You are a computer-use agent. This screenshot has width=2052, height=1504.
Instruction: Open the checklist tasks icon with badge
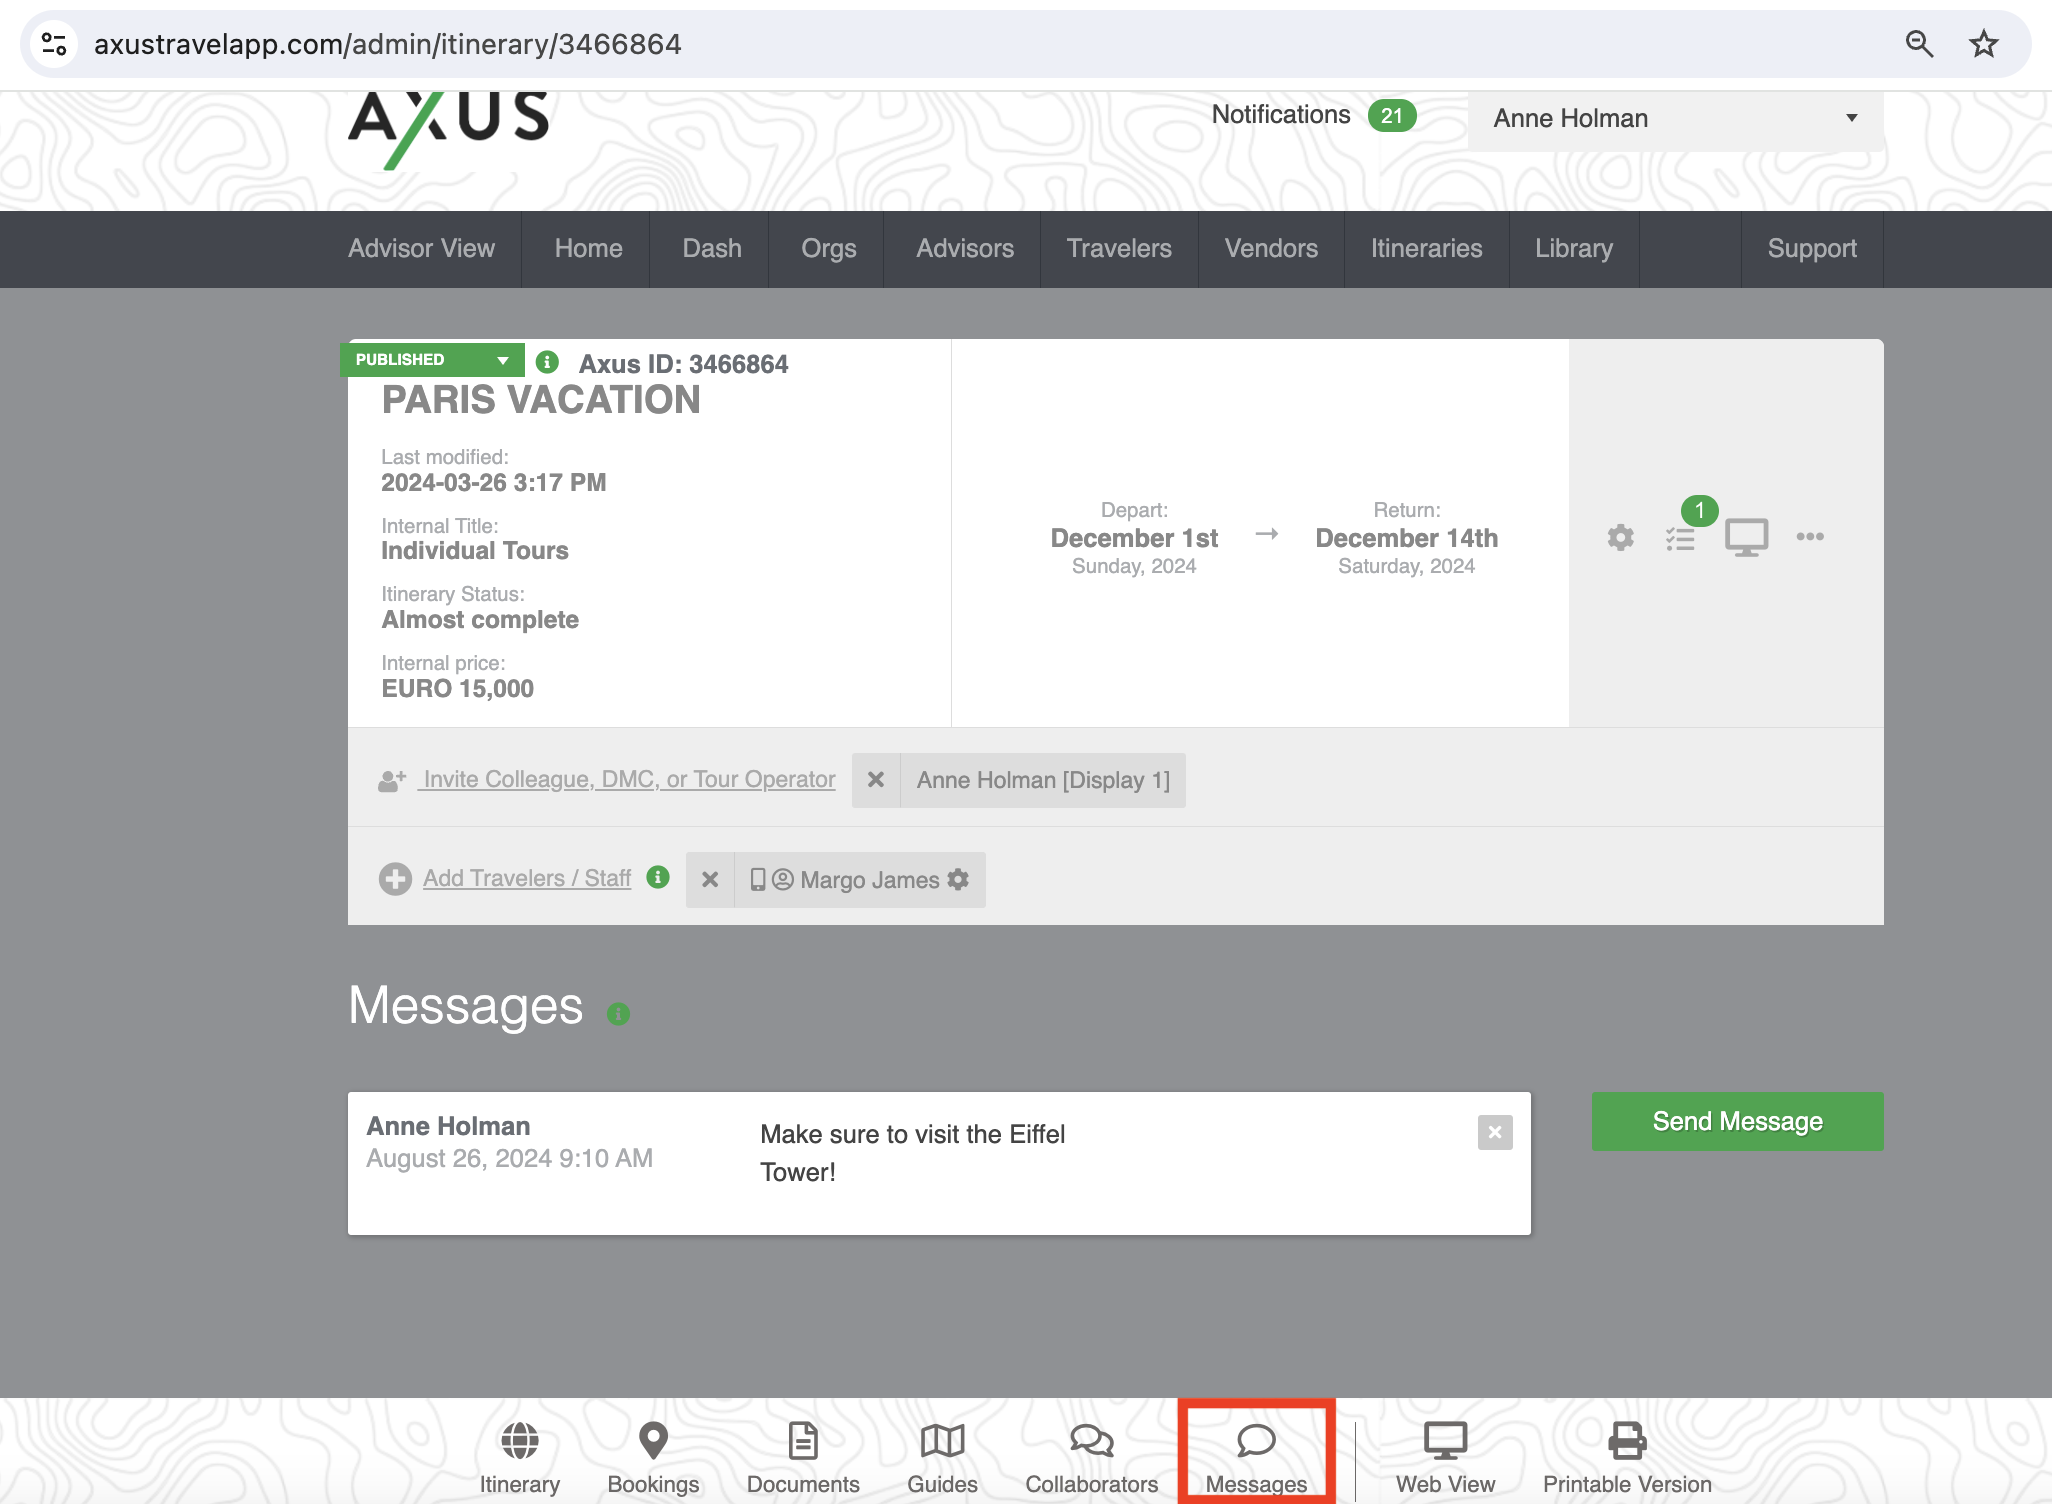coord(1680,539)
